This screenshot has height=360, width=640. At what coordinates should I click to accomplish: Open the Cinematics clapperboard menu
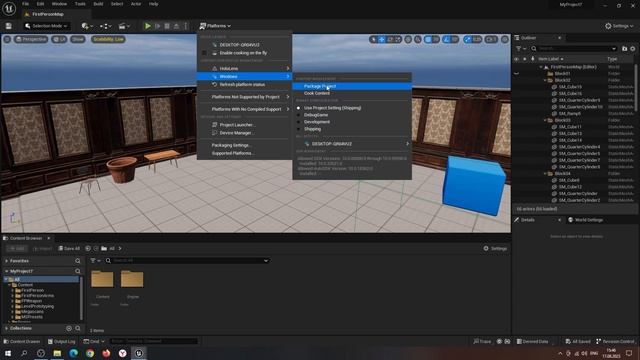[124, 26]
